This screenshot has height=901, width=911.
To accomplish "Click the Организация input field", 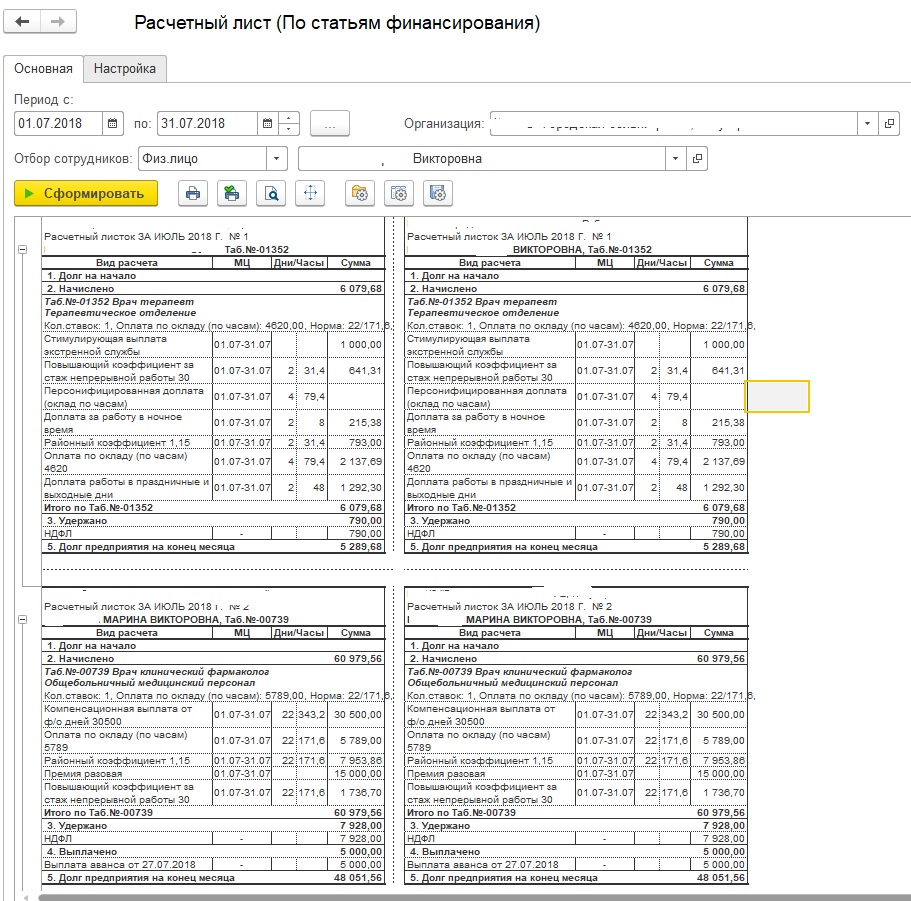I will 673,123.
